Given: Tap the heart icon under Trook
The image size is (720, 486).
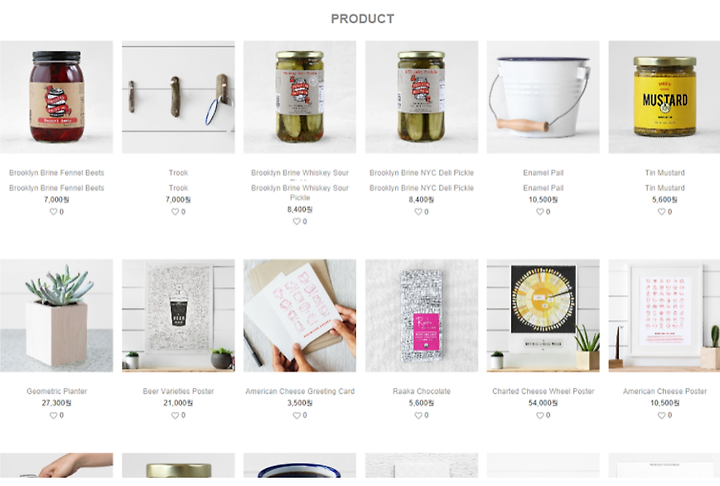Looking at the screenshot, I should tap(175, 212).
